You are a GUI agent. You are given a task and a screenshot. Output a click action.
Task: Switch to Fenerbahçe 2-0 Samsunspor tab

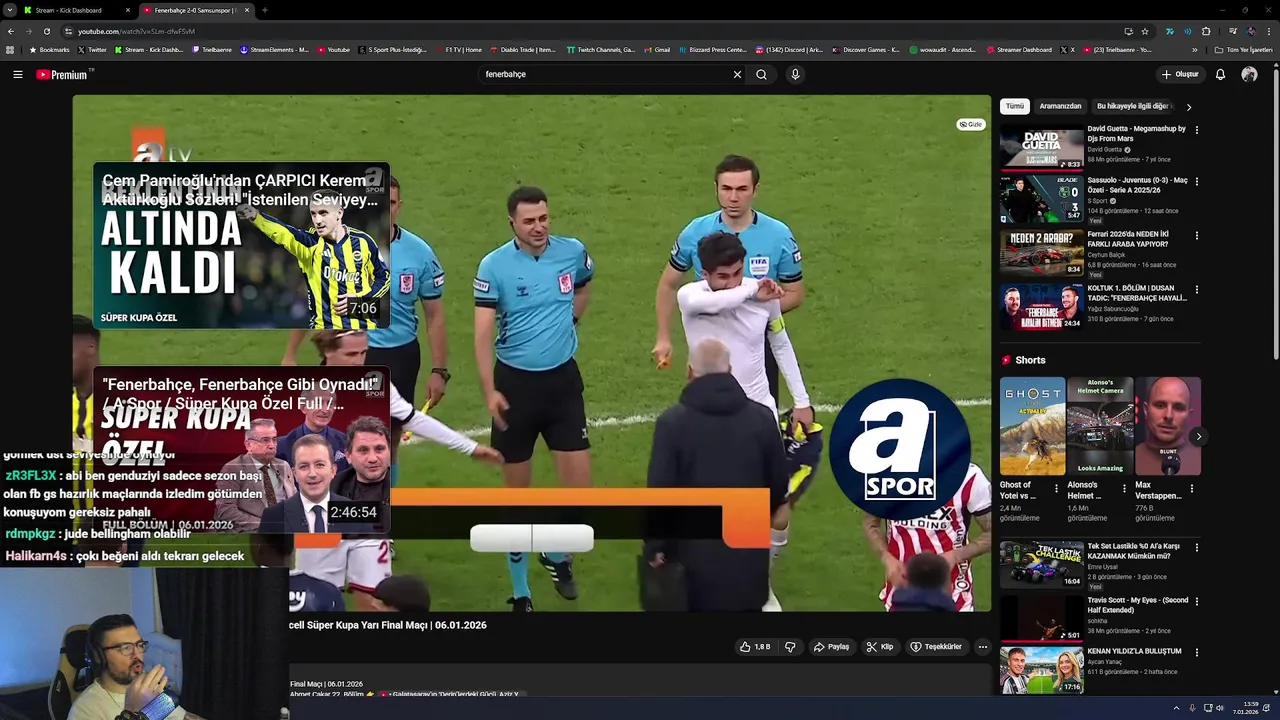196,10
